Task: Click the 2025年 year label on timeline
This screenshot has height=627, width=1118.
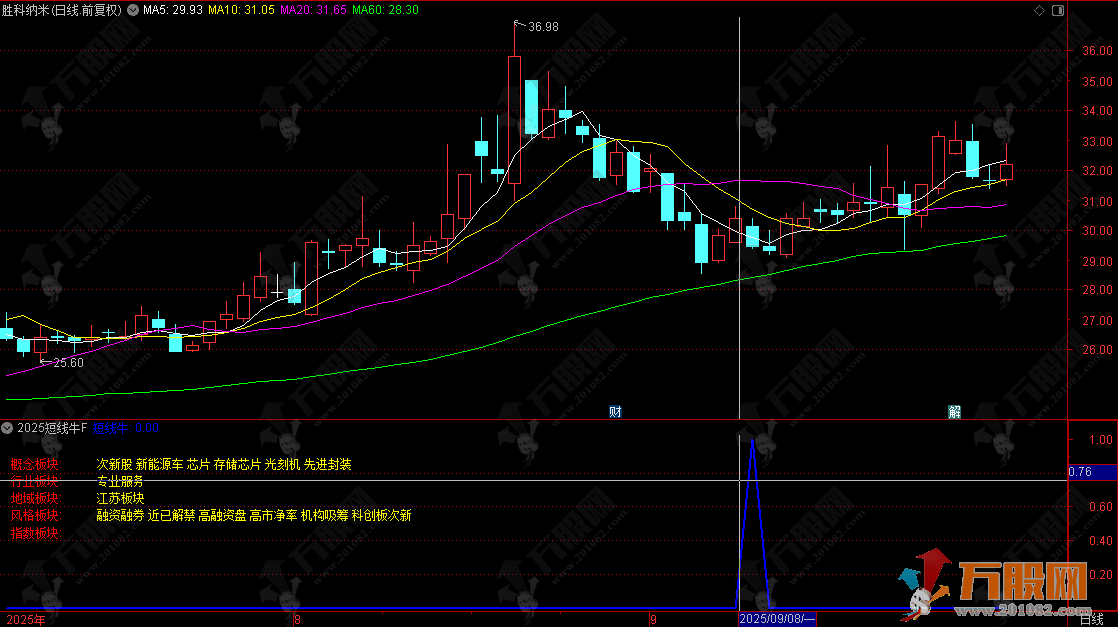Action: point(26,620)
